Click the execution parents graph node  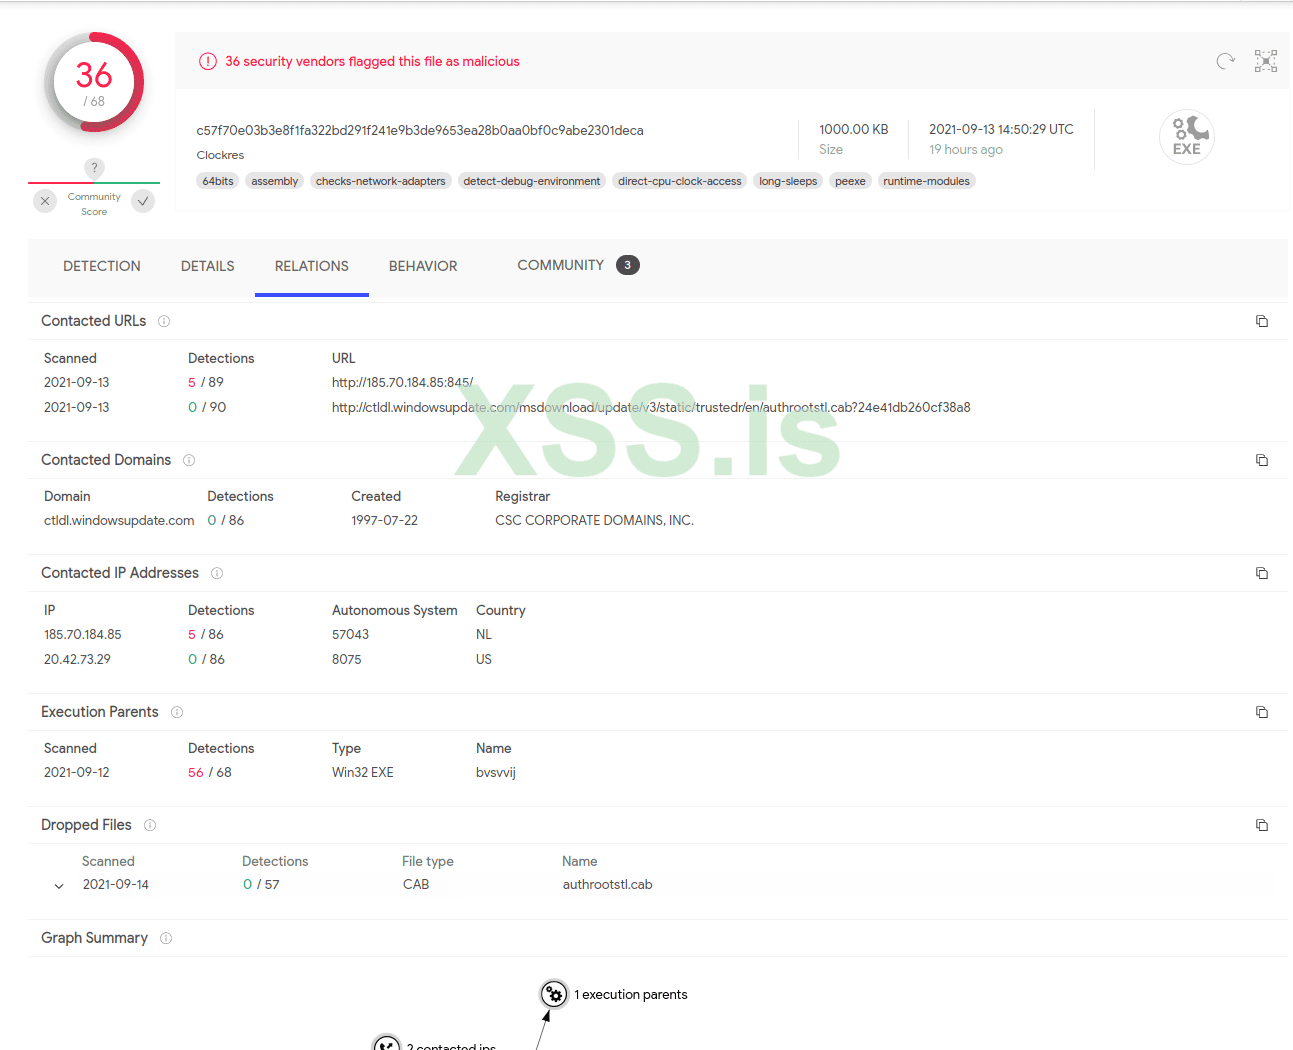click(x=554, y=994)
